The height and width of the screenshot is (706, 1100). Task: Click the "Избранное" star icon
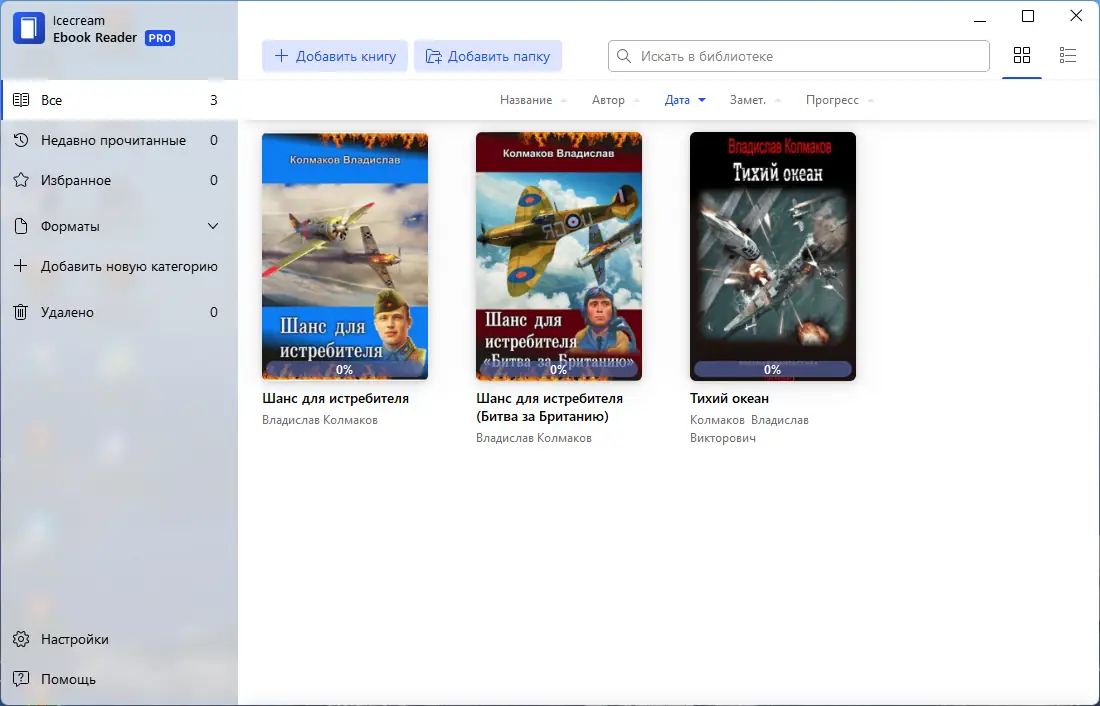(22, 180)
